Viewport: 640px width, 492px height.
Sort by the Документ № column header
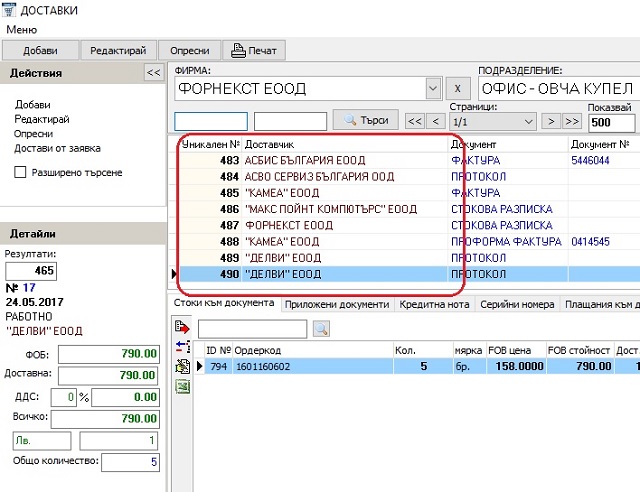pyautogui.click(x=604, y=144)
